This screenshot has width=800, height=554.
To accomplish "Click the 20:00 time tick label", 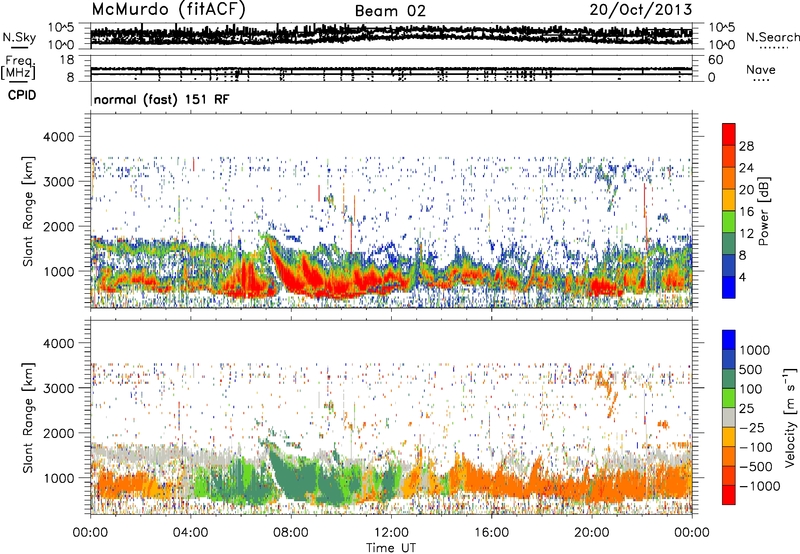I will [x=592, y=533].
